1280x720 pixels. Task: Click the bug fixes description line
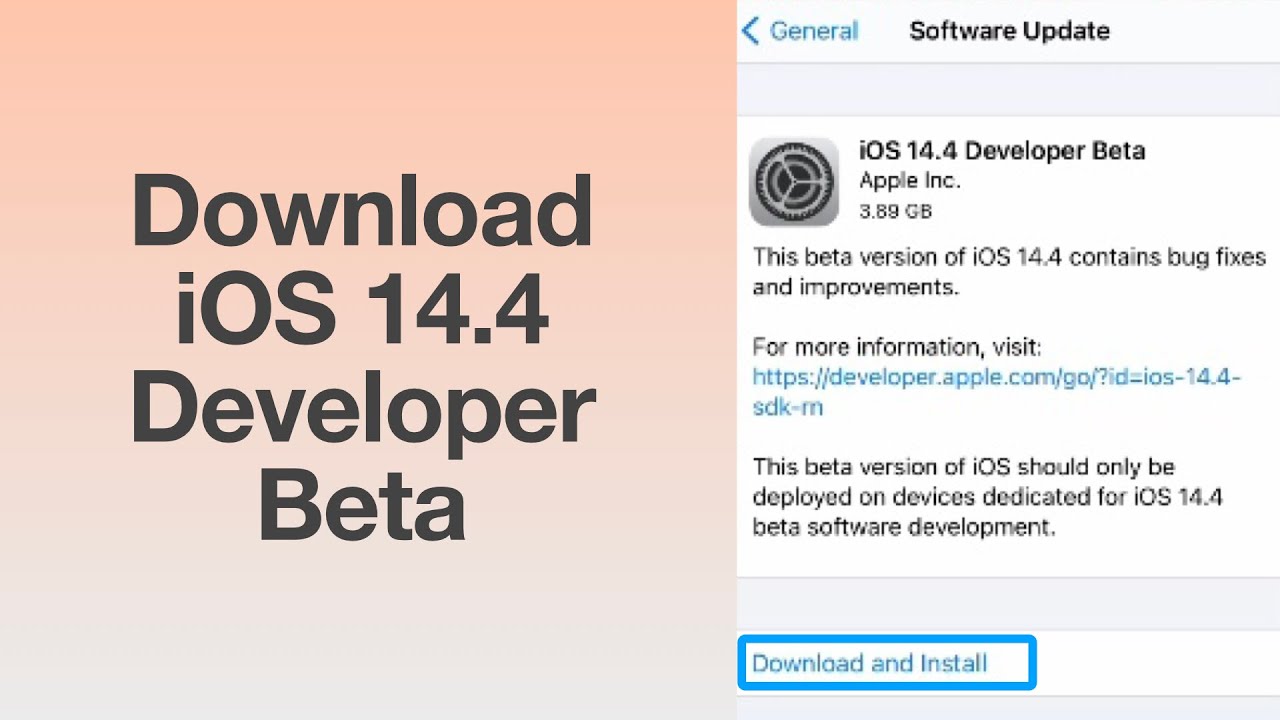pyautogui.click(x=1009, y=257)
